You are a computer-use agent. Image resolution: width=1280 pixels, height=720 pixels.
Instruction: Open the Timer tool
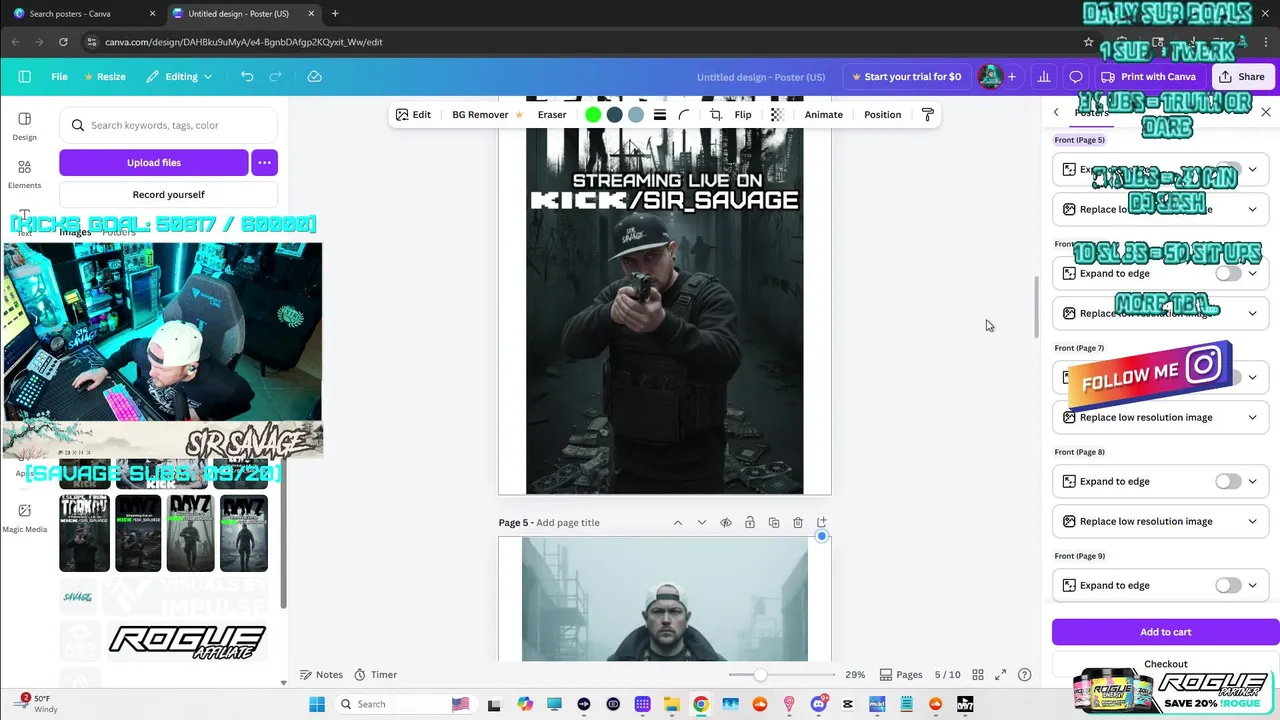pyautogui.click(x=375, y=675)
